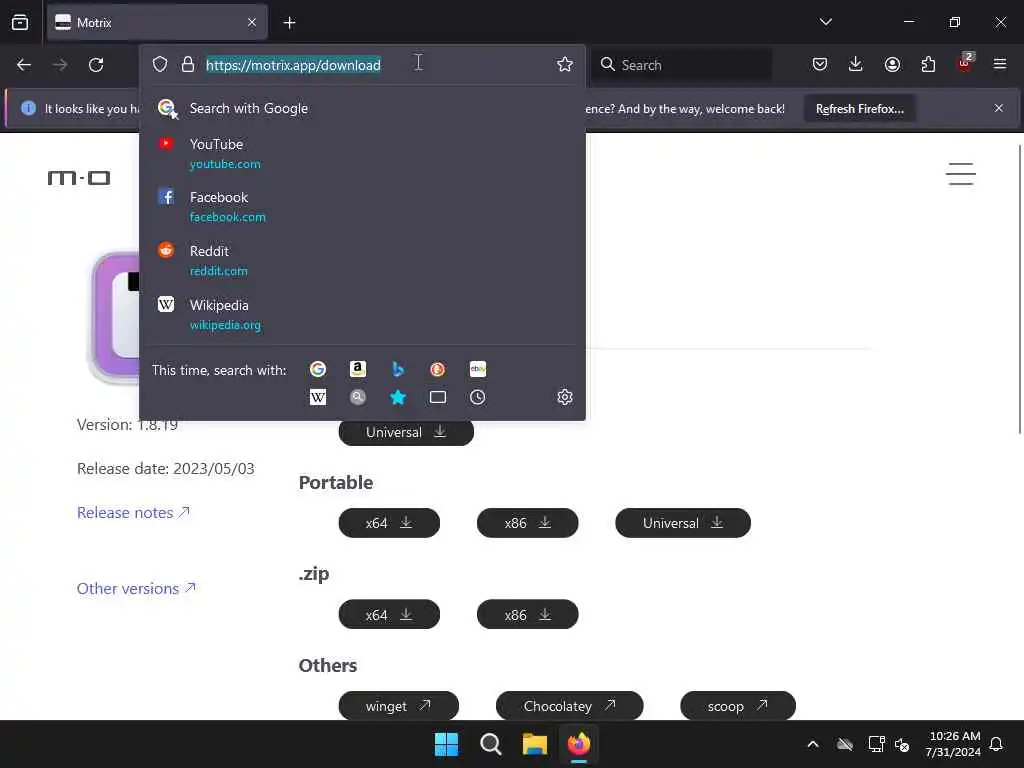Close the Motrix tab
Viewport: 1024px width, 768px height.
(252, 23)
